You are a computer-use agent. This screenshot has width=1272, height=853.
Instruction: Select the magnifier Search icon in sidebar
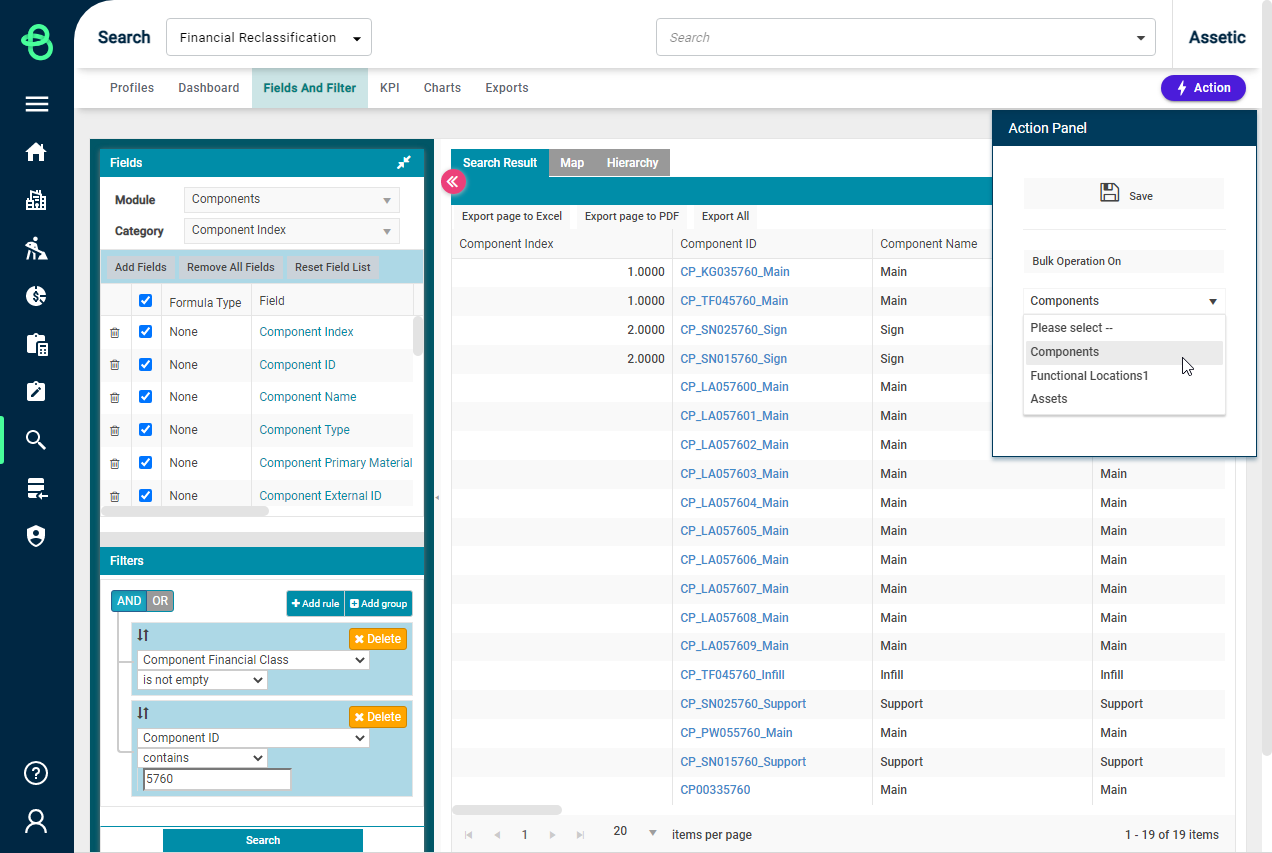coord(37,440)
